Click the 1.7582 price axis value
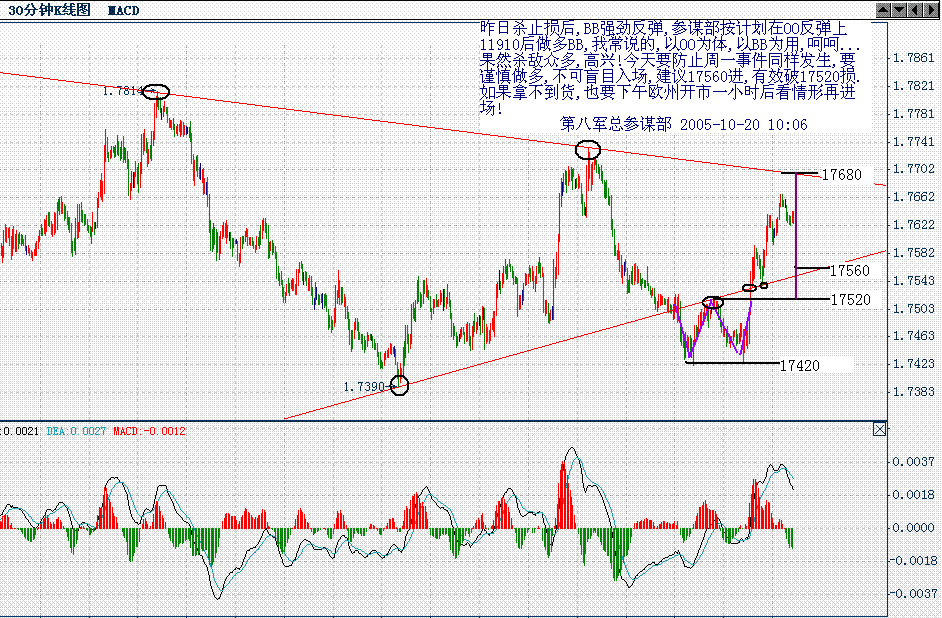 (914, 253)
